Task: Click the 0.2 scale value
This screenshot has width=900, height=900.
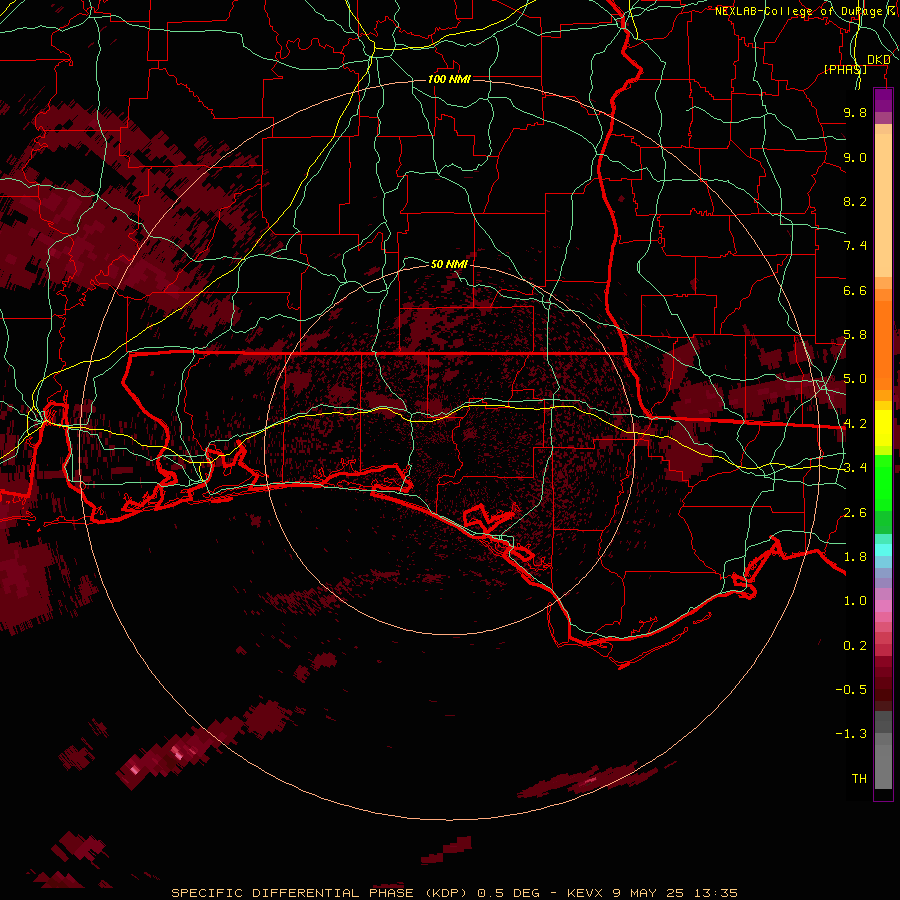Action: (855, 646)
